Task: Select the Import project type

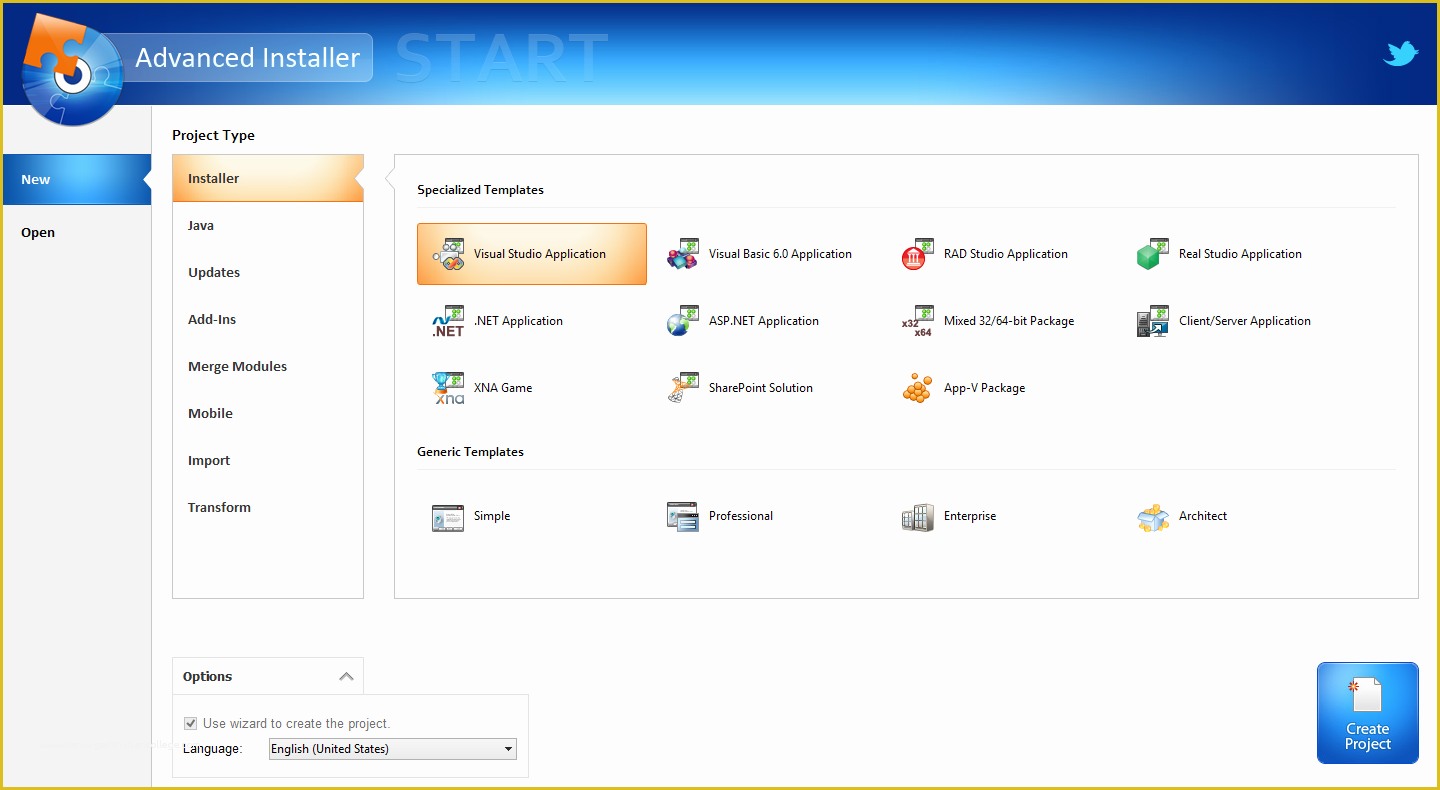Action: pyautogui.click(x=268, y=460)
